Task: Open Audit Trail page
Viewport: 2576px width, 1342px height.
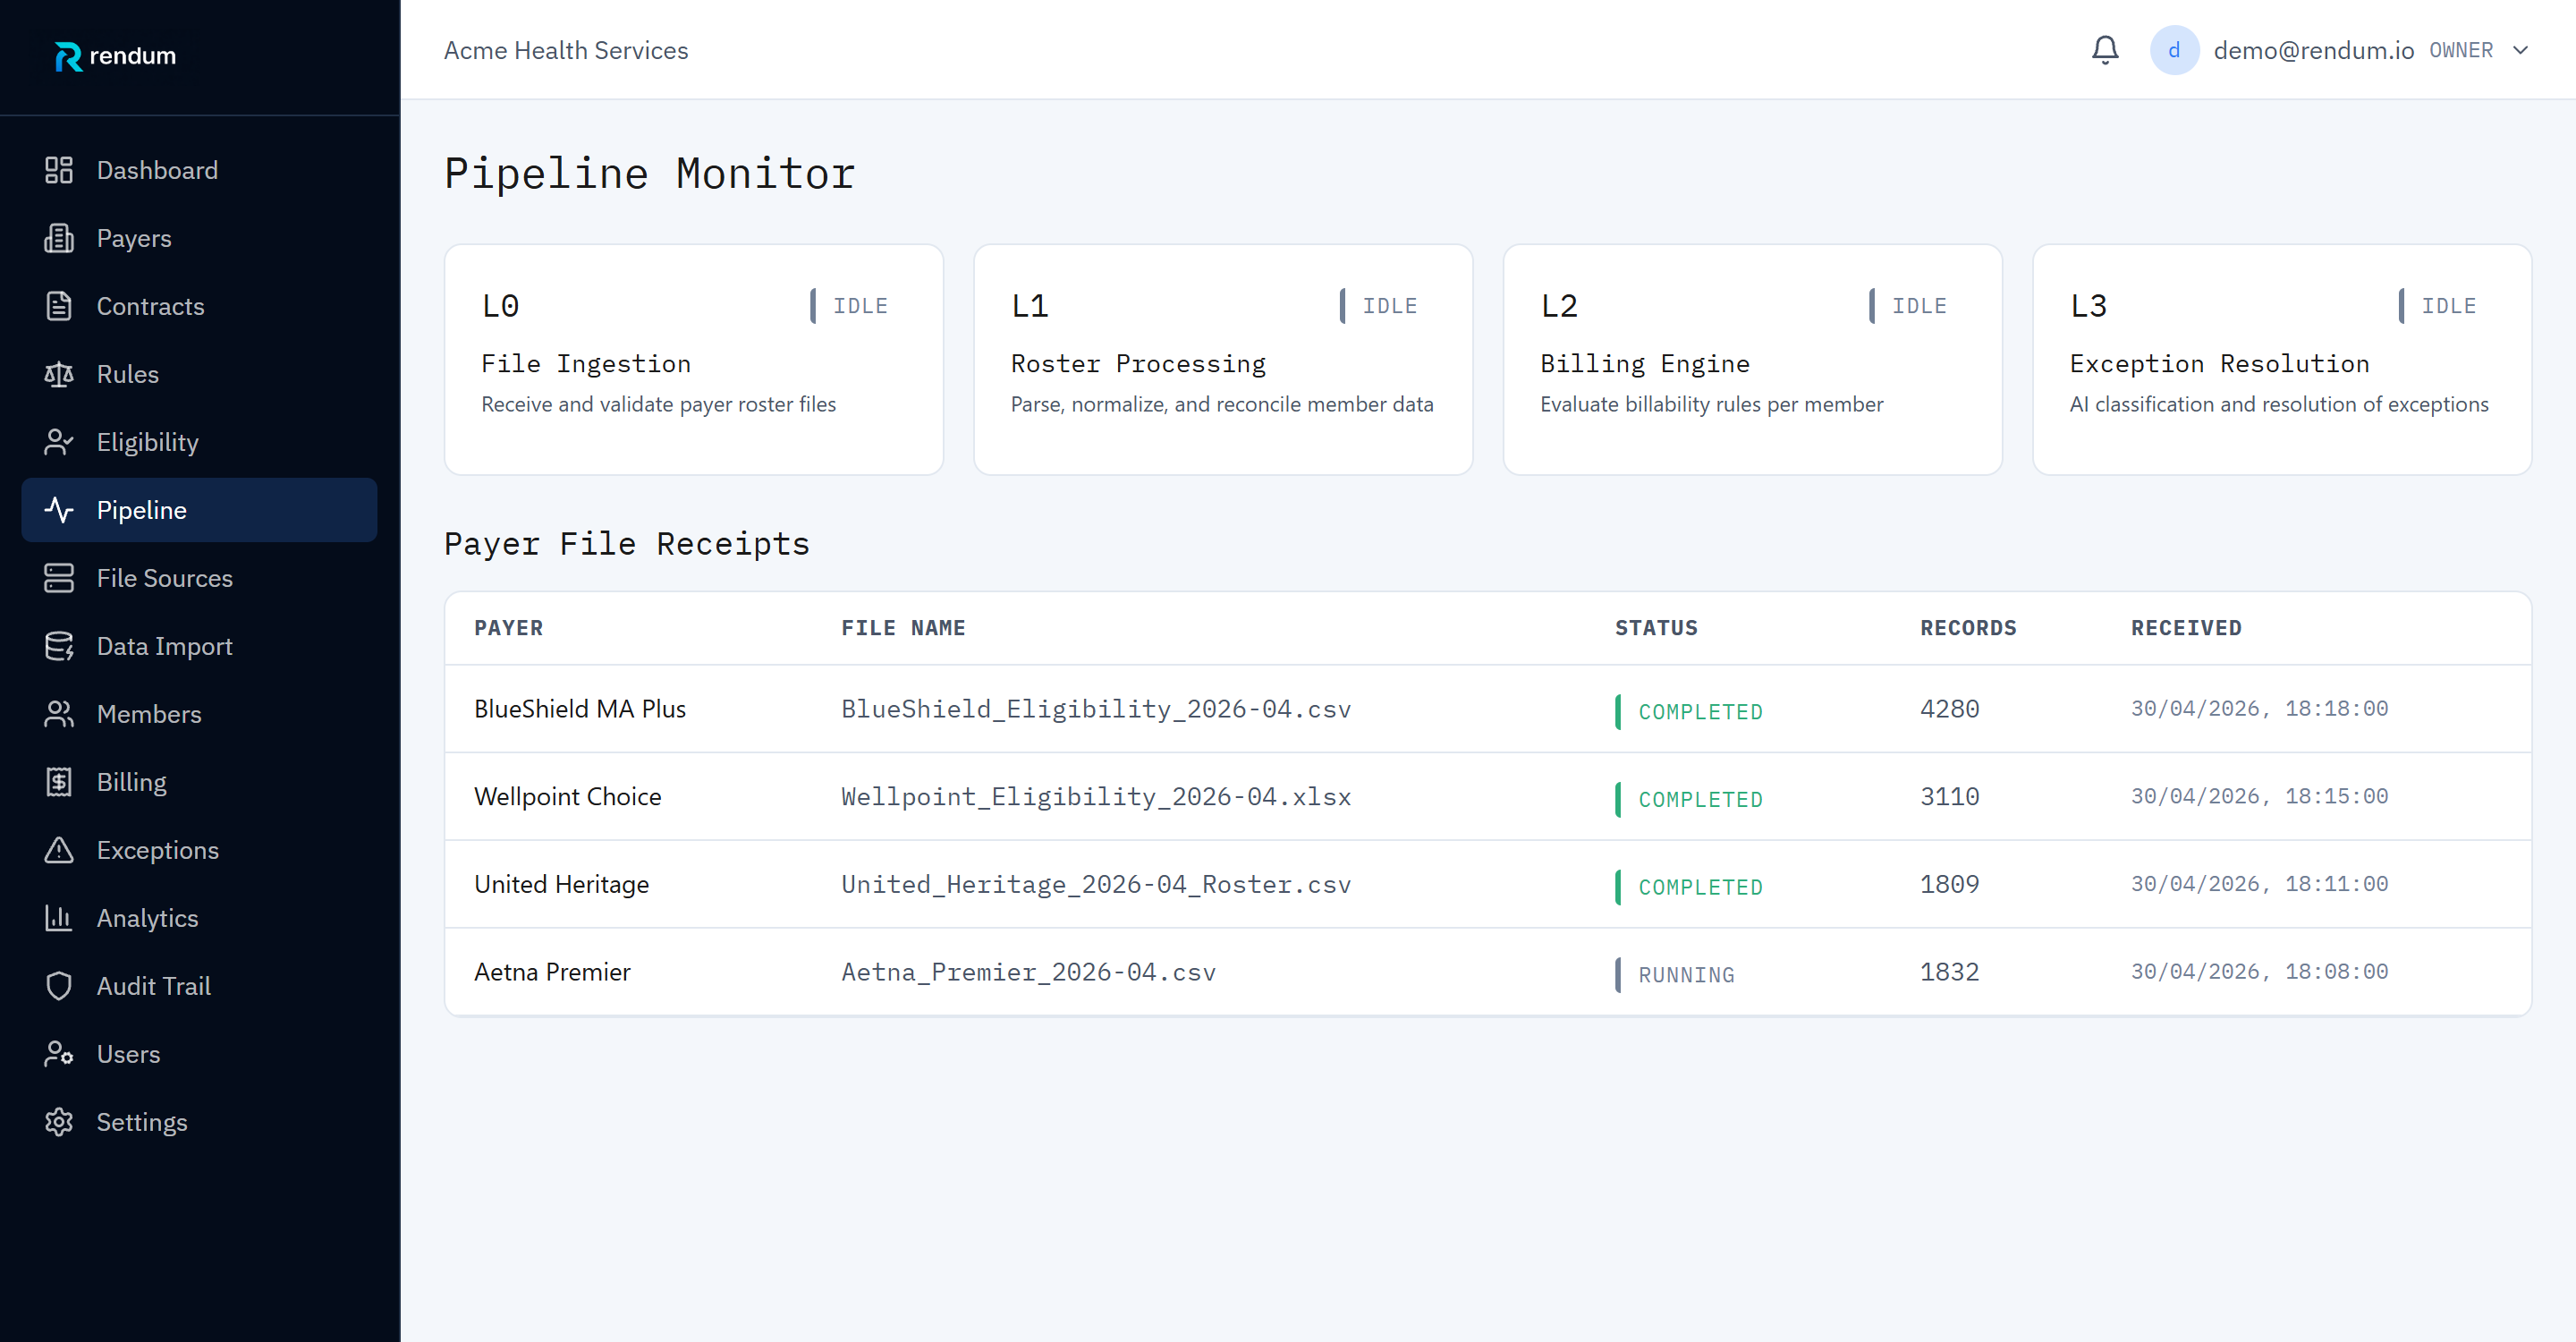Action: click(199, 986)
